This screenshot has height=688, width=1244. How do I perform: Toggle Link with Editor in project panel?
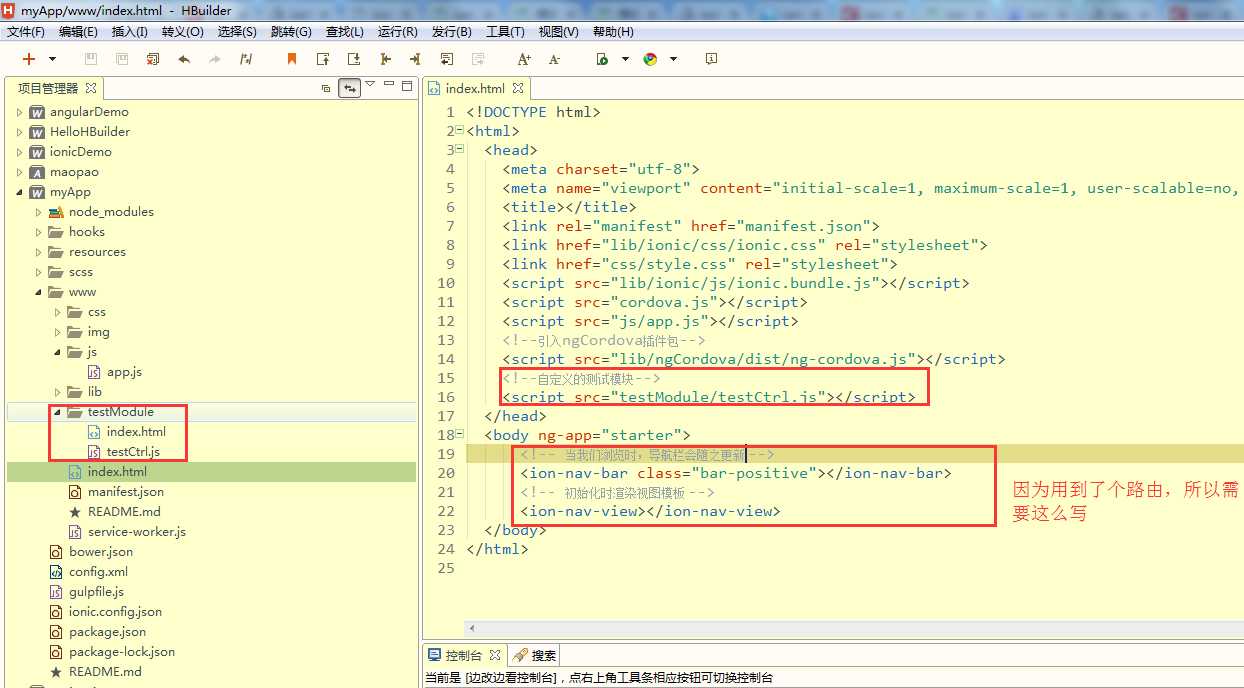(350, 88)
